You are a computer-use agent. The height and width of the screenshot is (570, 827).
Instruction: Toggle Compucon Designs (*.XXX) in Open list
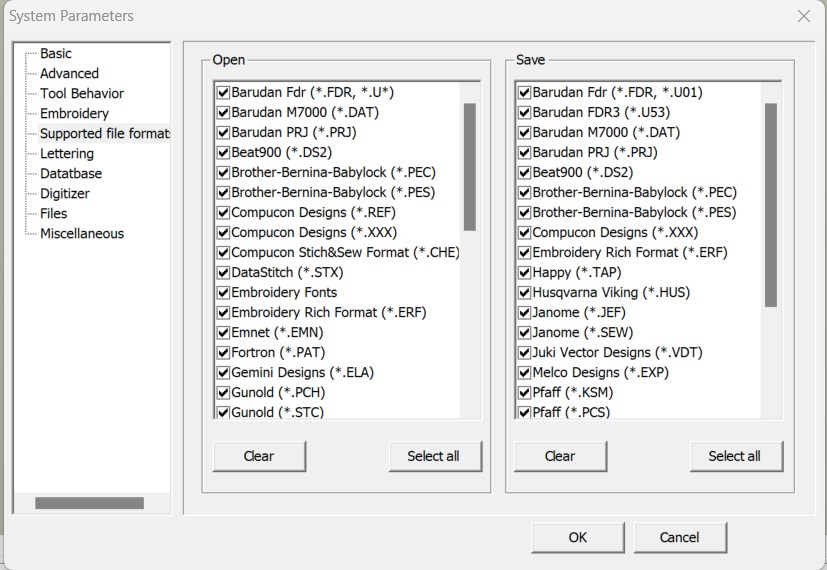(223, 233)
